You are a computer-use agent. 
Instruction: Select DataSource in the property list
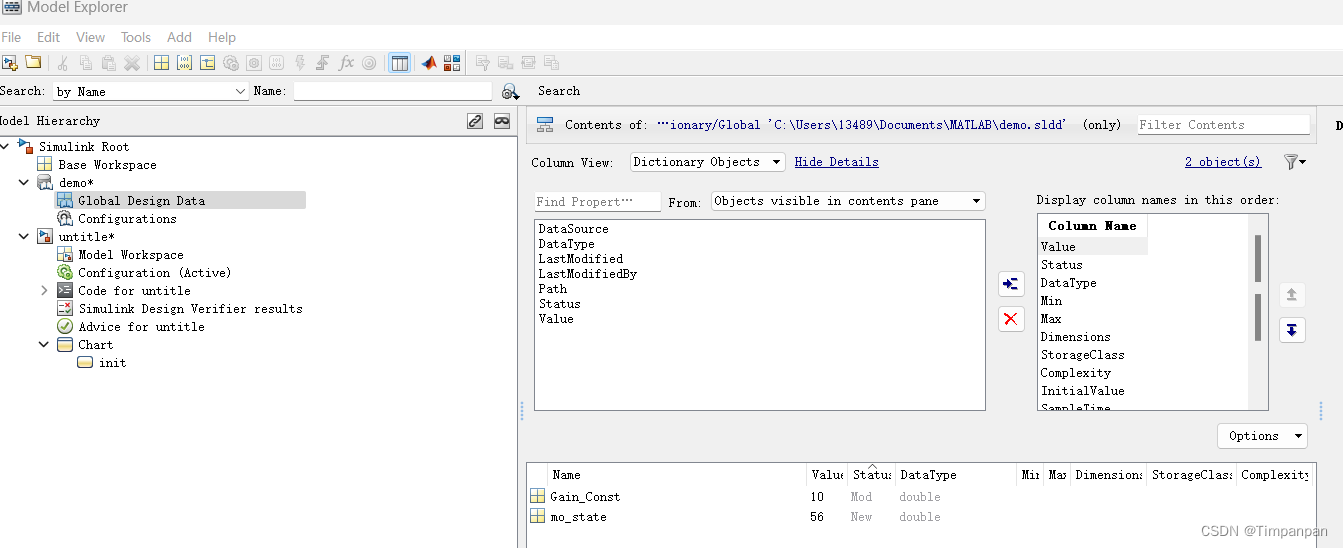[573, 229]
